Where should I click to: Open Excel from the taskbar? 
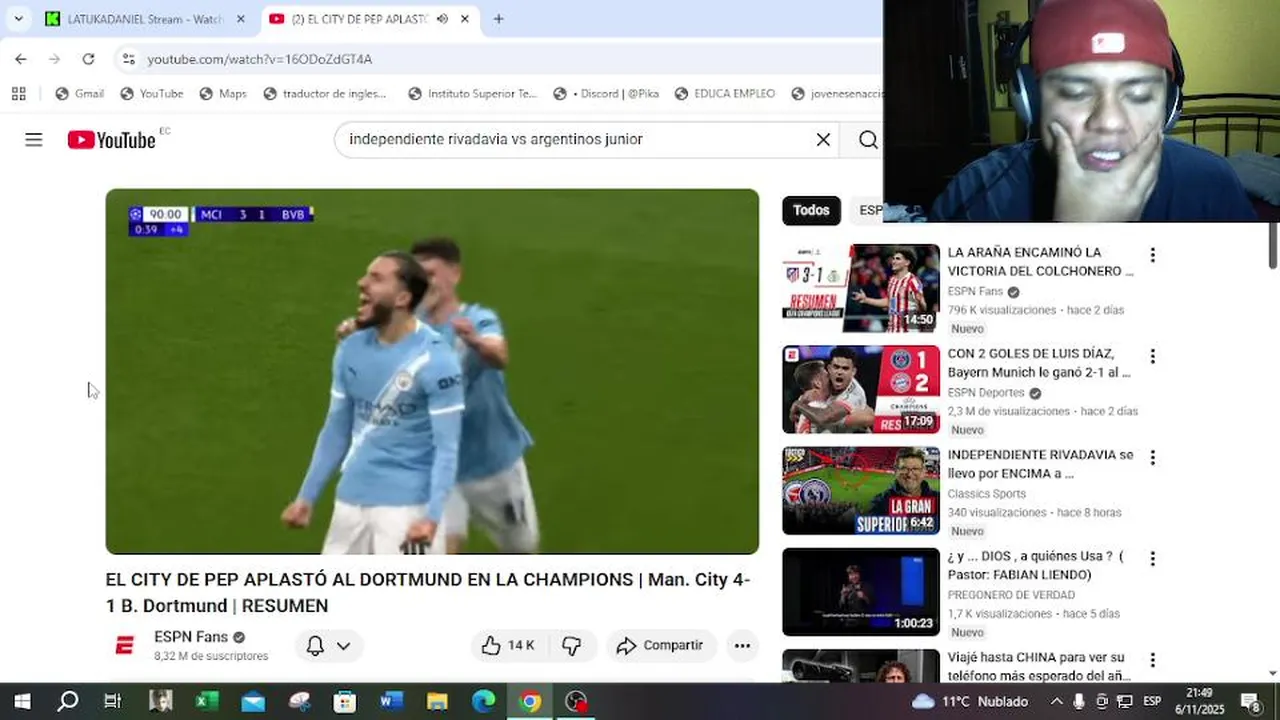coord(206,701)
